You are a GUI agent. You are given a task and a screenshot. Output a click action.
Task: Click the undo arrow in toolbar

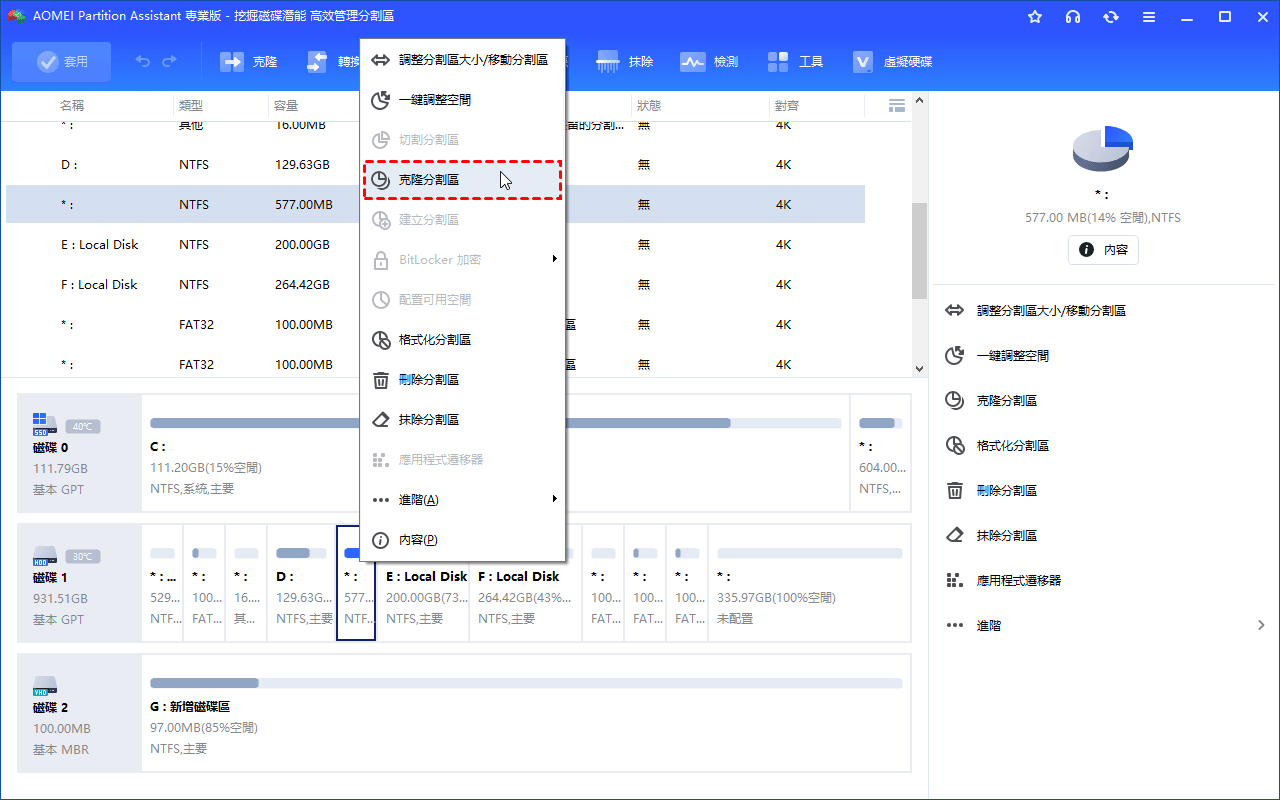(x=143, y=62)
